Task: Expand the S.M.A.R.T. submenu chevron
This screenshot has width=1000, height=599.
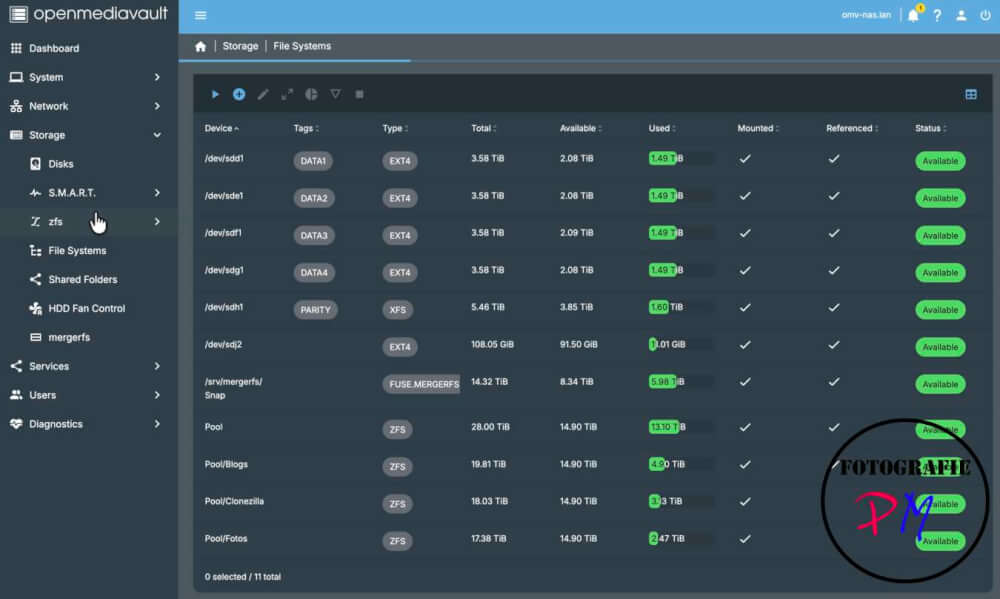Action: [x=157, y=193]
